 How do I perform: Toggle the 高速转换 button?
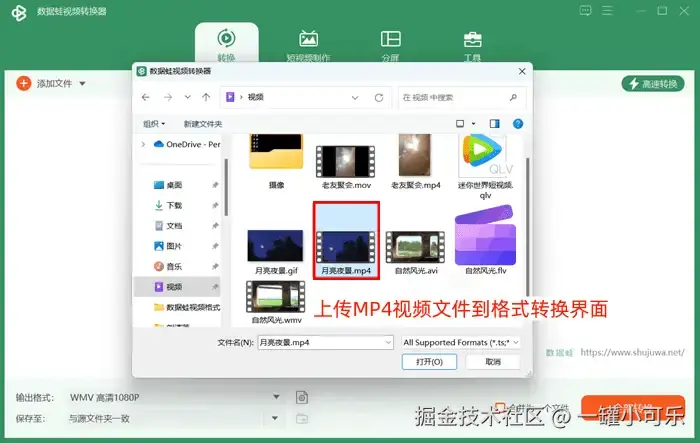(x=653, y=84)
